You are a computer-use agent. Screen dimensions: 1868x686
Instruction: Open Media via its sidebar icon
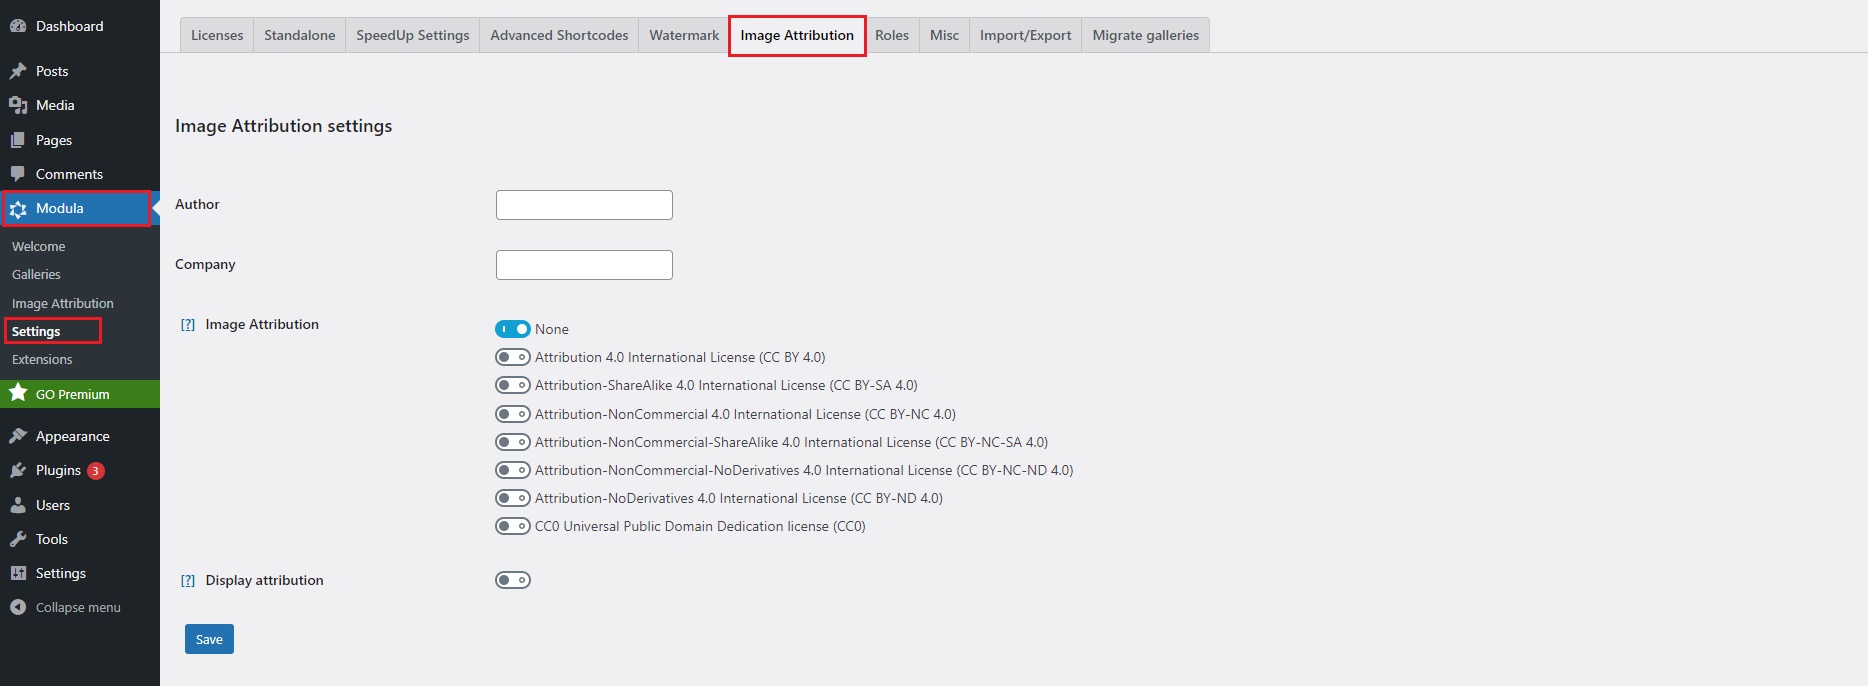(18, 105)
